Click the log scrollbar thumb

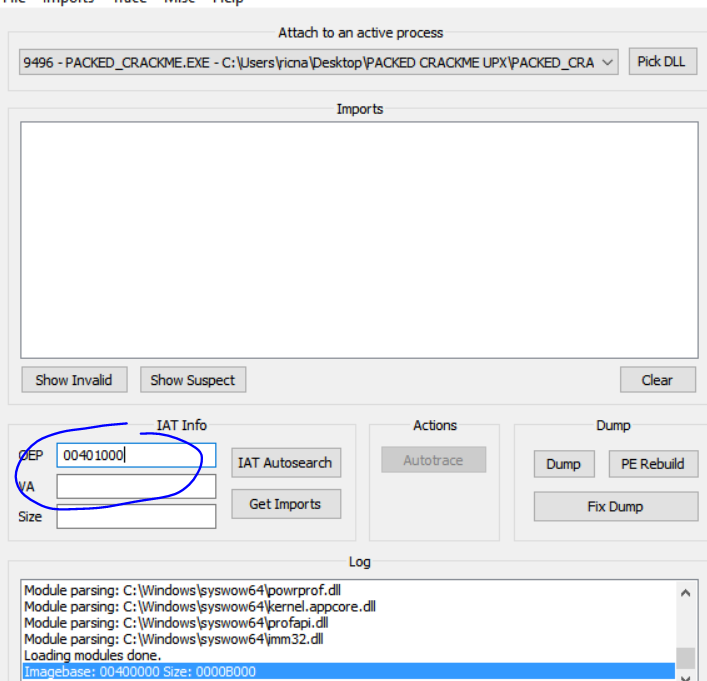click(686, 658)
